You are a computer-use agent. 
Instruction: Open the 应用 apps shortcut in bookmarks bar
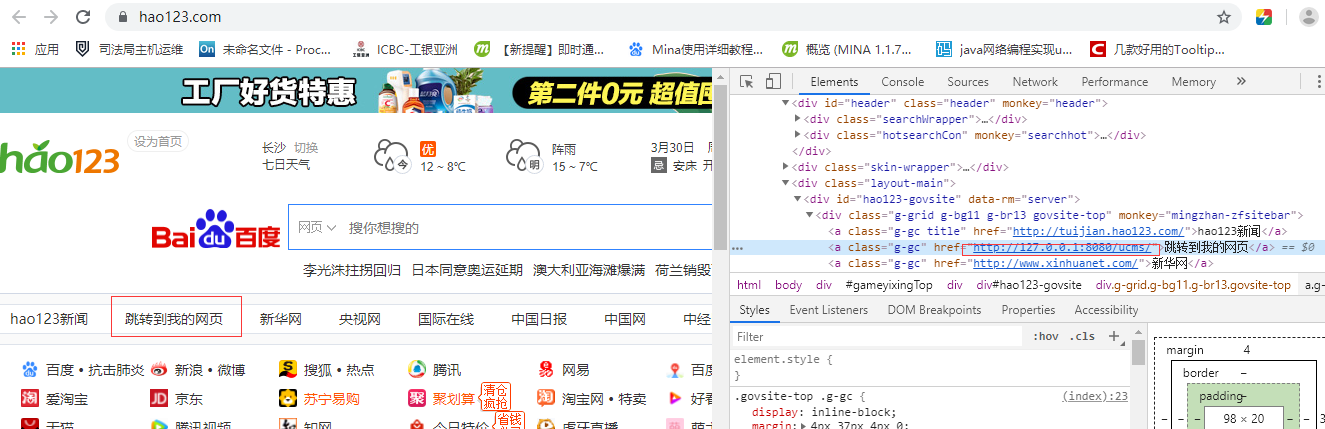pyautogui.click(x=35, y=49)
